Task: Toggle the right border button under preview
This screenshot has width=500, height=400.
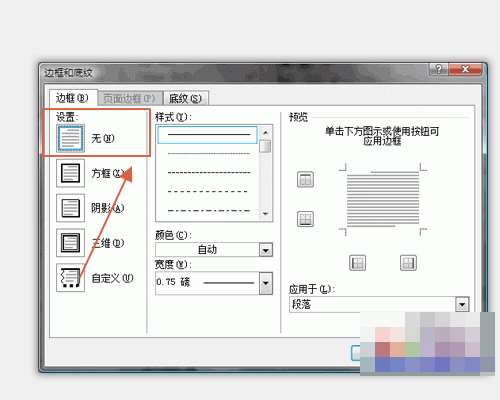Action: point(408,263)
